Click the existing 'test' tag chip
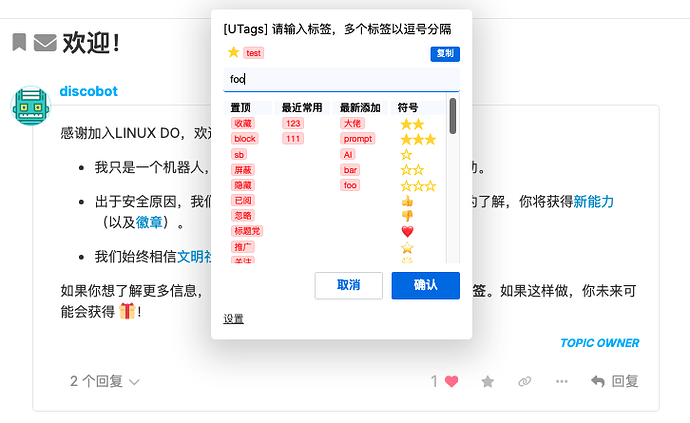690x423 pixels. (x=253, y=53)
